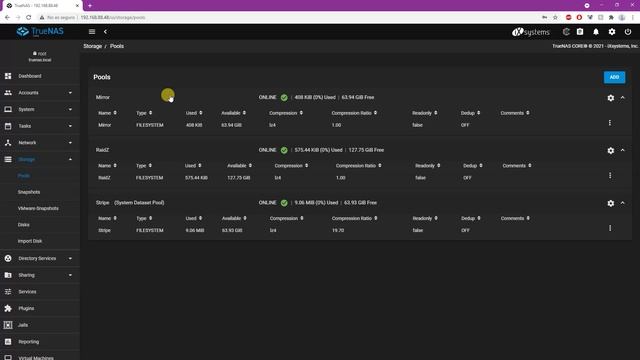Collapse the Storage sidebar menu
The image size is (640, 360).
tap(40, 159)
